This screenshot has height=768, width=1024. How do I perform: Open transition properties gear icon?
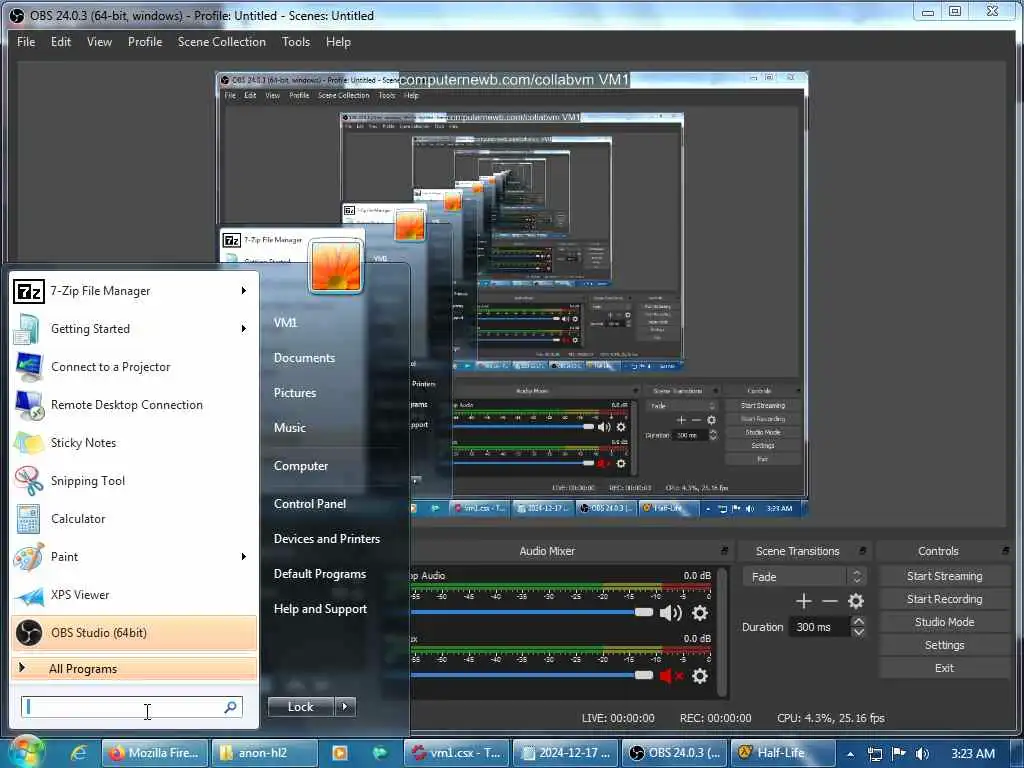[856, 601]
